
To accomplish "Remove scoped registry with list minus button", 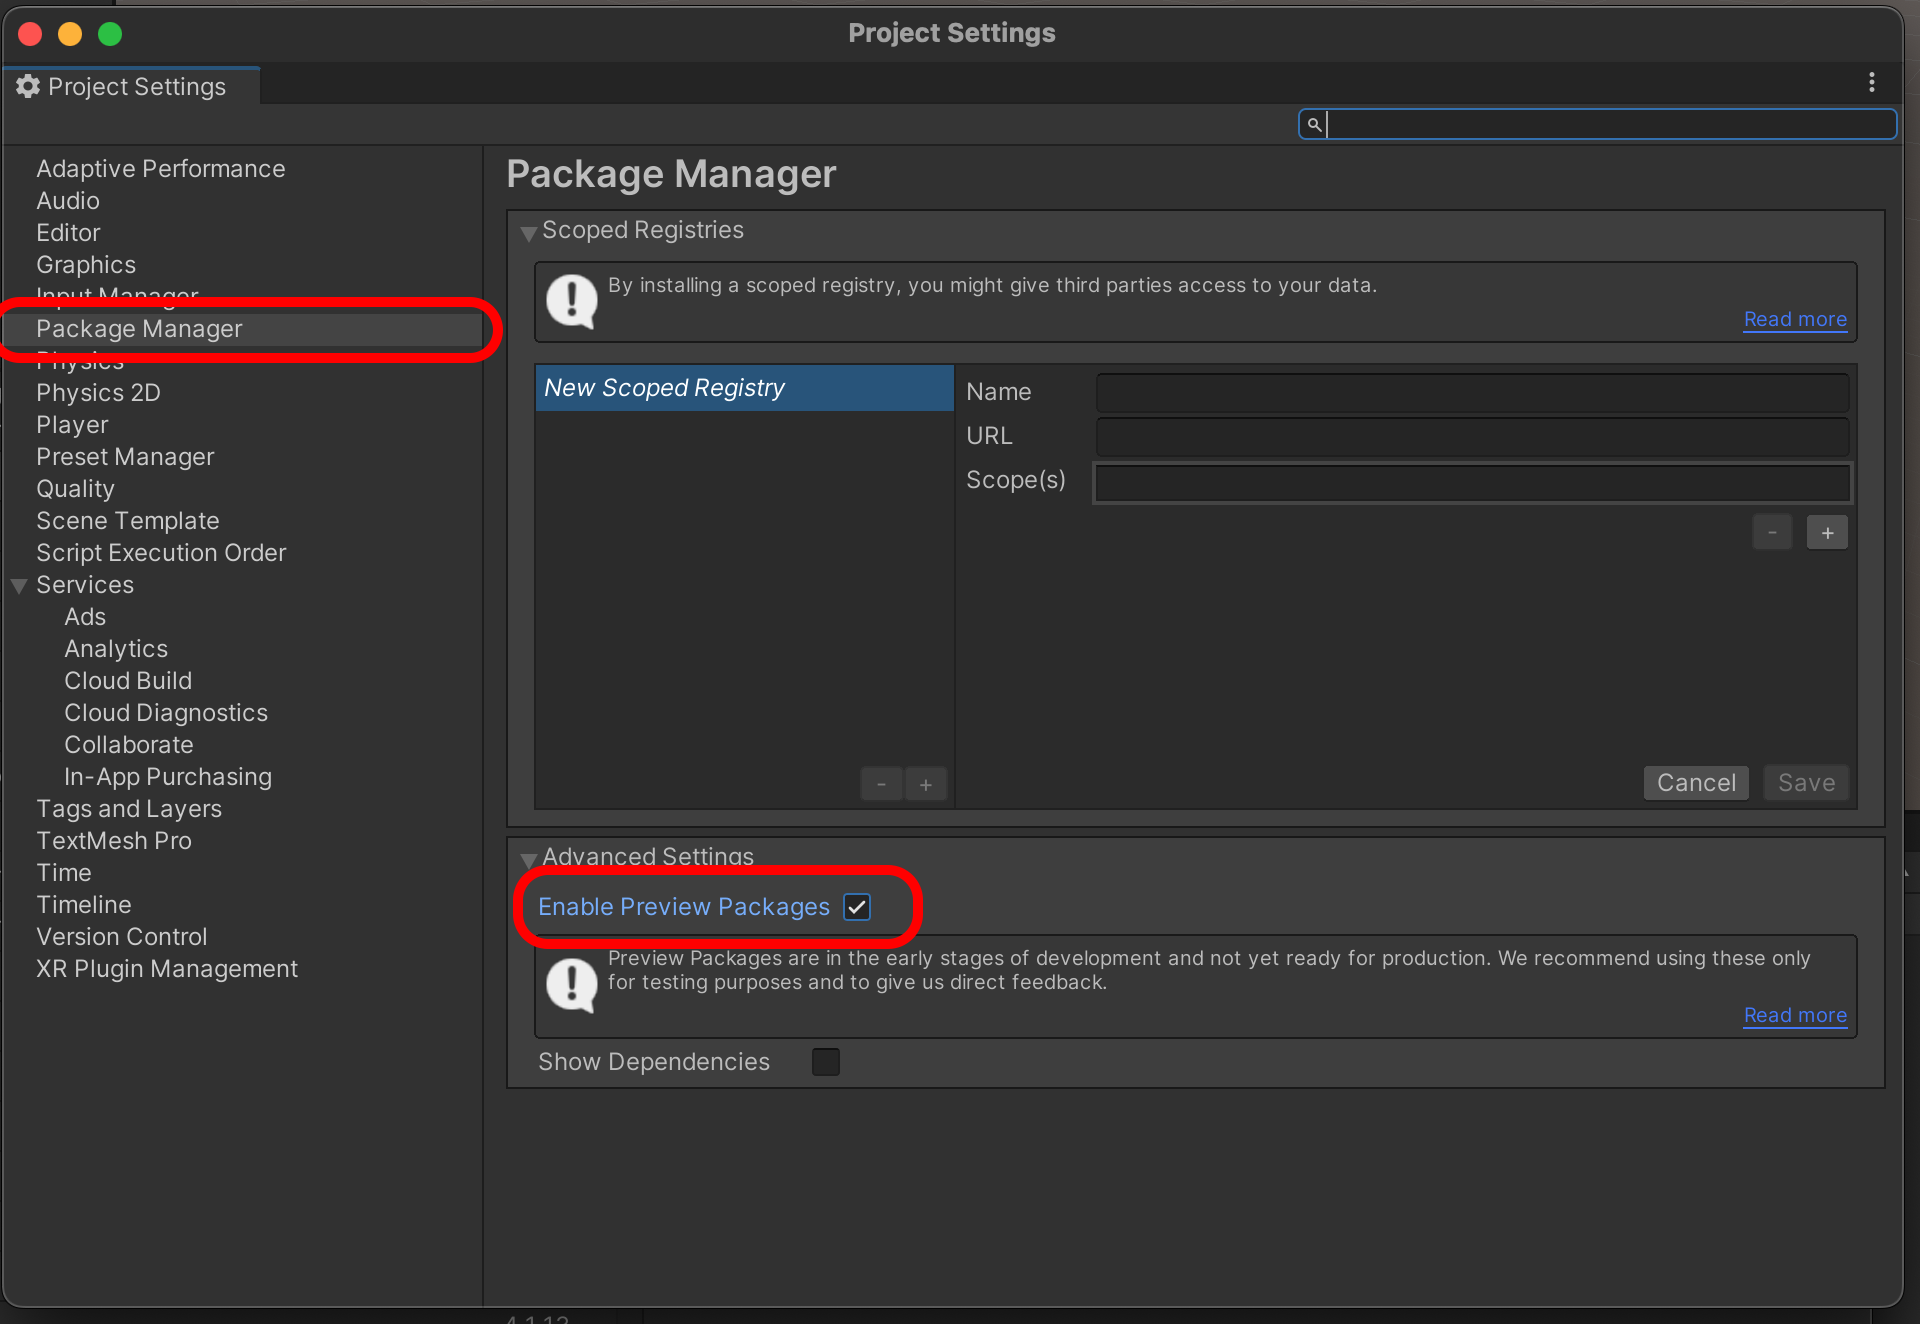I will [x=881, y=785].
